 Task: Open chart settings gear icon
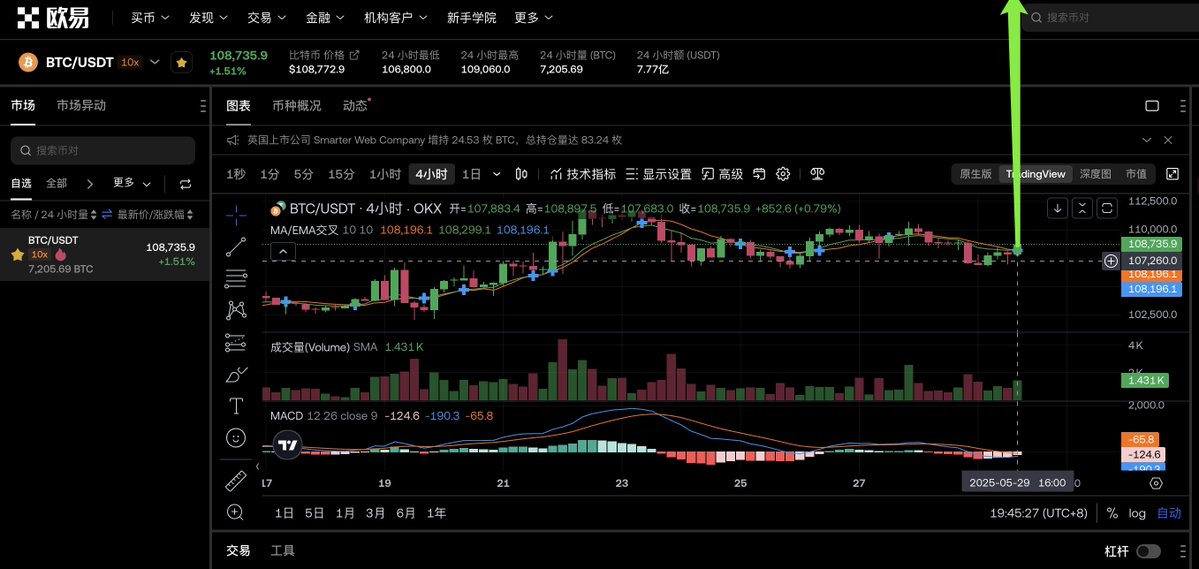point(782,174)
